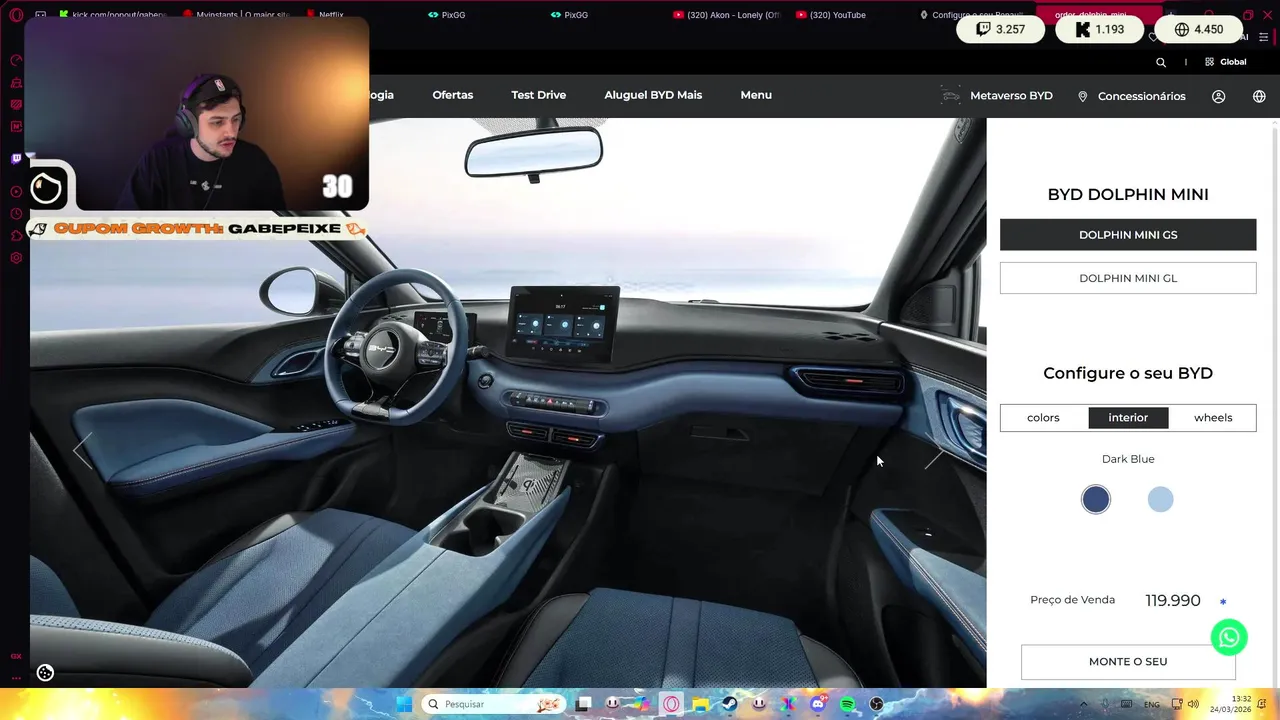
Task: Switch to the Akon - Lonely YouTube tab
Action: [x=727, y=15]
